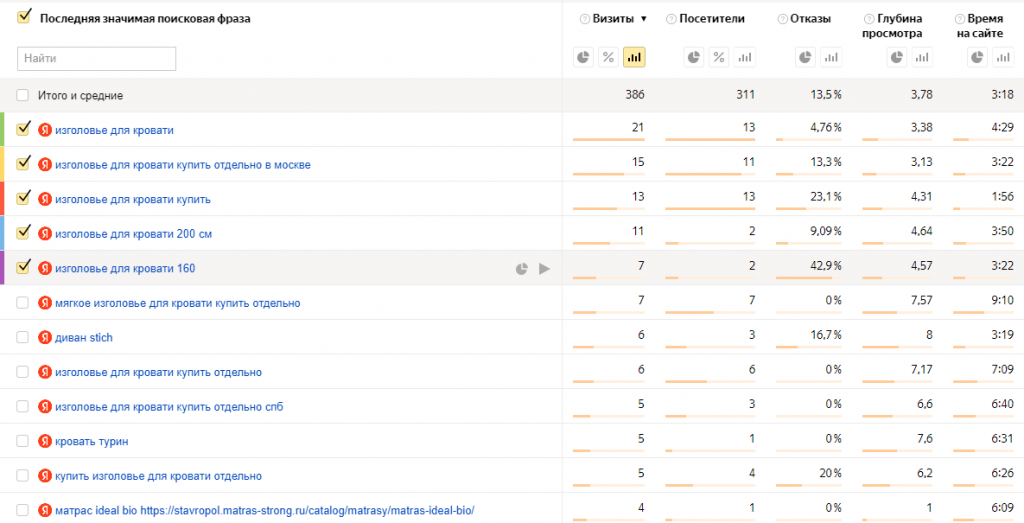The width and height of the screenshot is (1024, 523).
Task: Select bar chart view under Визиты
Action: [x=633, y=57]
